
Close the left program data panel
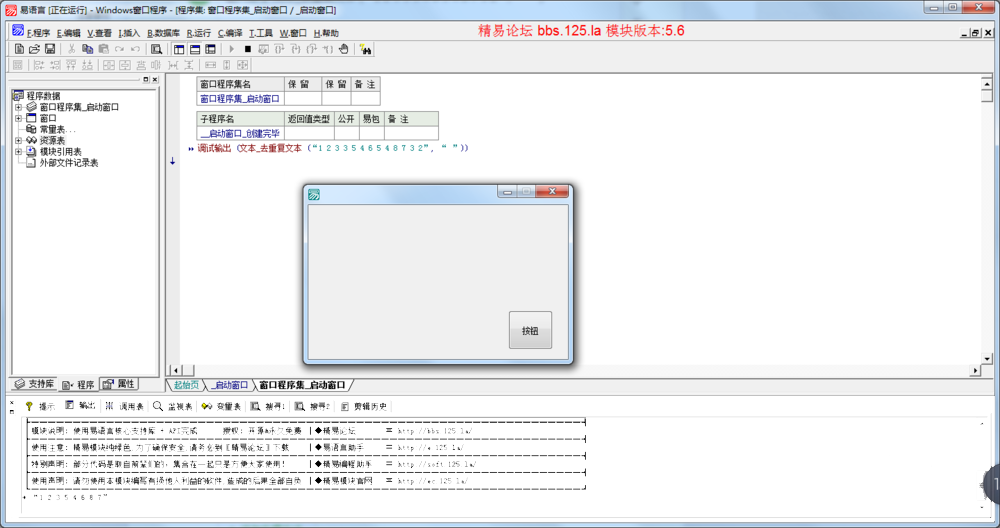point(154,79)
